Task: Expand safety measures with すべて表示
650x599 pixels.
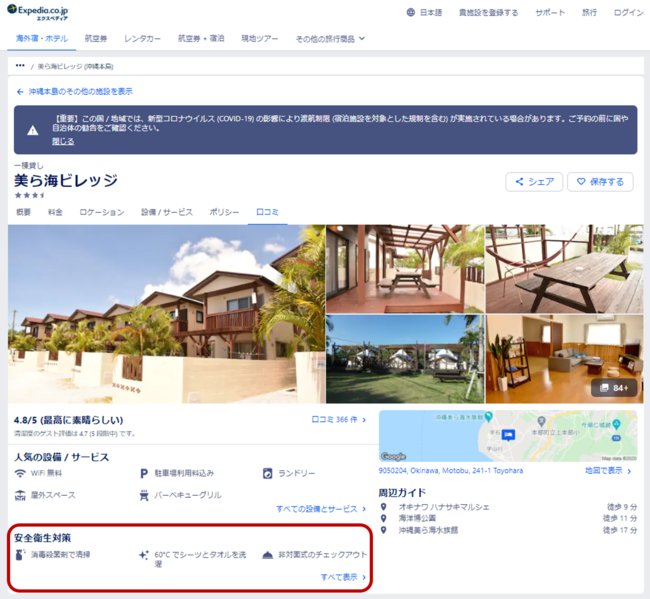Action: (x=343, y=577)
